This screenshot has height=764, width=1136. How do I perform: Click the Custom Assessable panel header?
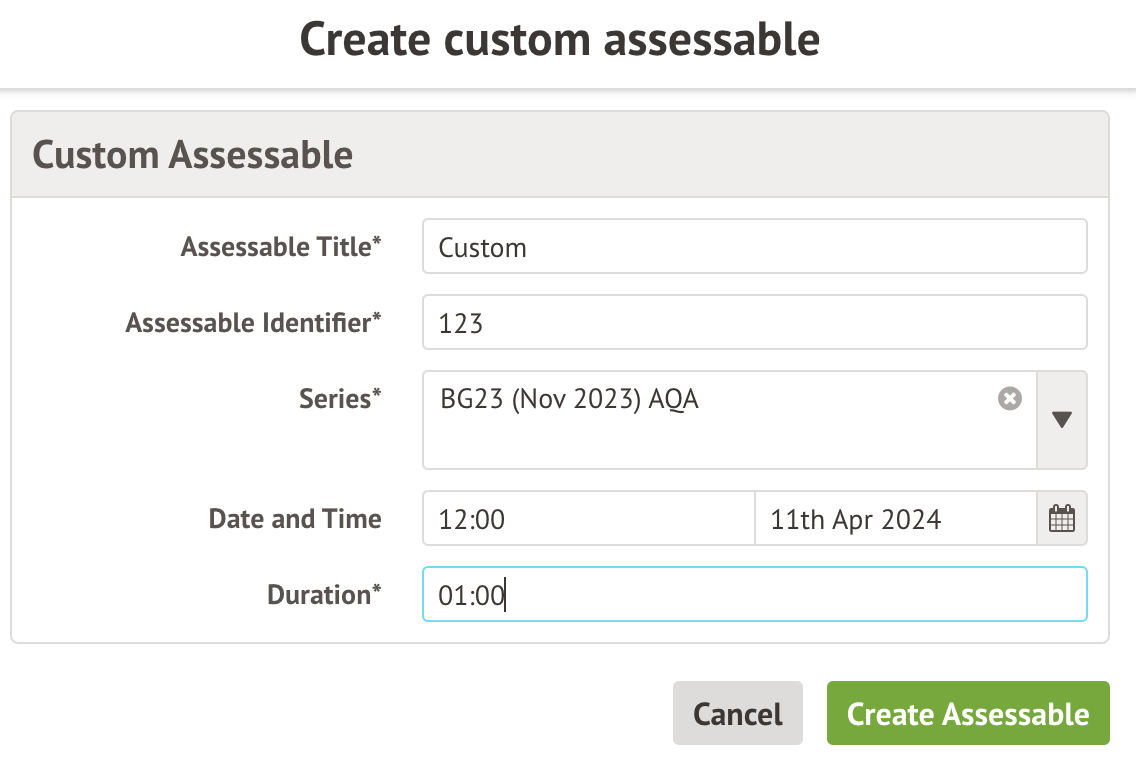click(x=193, y=155)
